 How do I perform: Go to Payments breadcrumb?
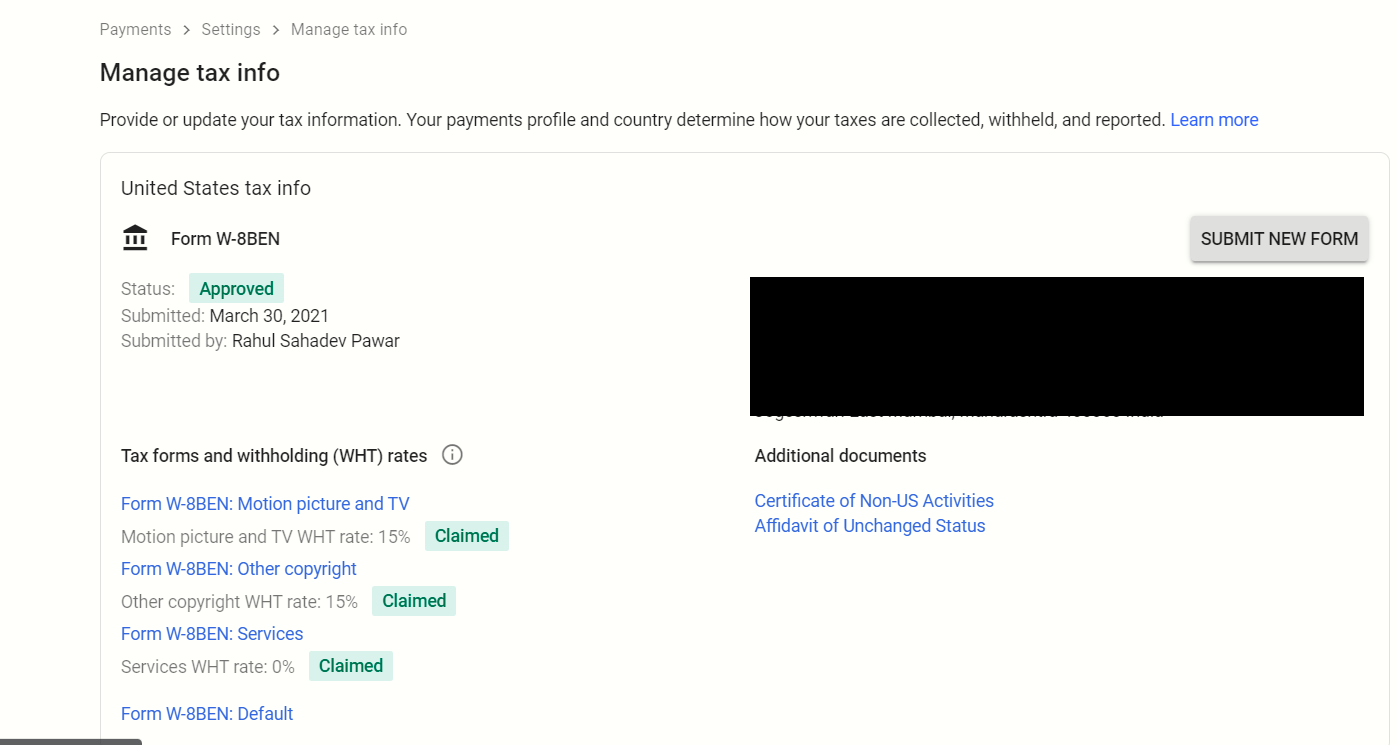click(135, 30)
